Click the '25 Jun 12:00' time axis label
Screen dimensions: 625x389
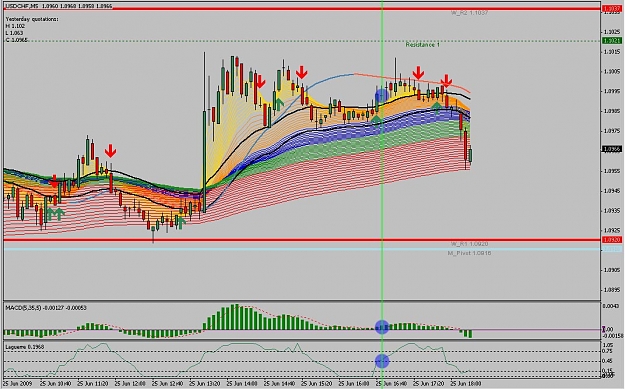130,384
